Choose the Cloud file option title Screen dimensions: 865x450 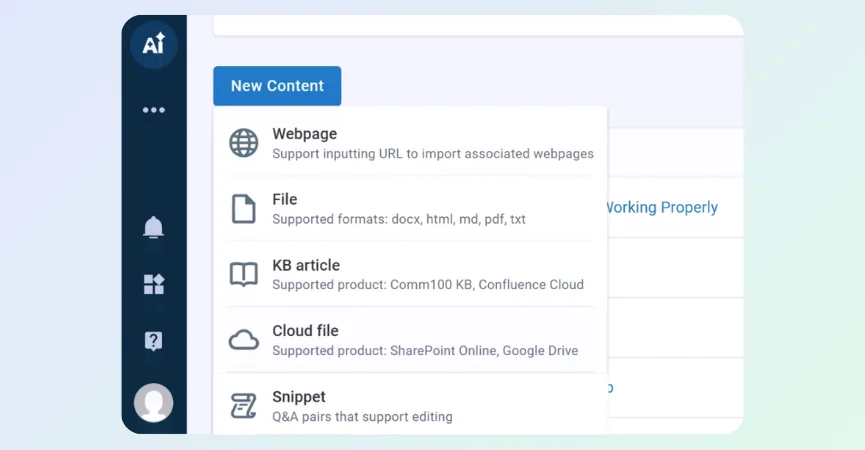305,331
